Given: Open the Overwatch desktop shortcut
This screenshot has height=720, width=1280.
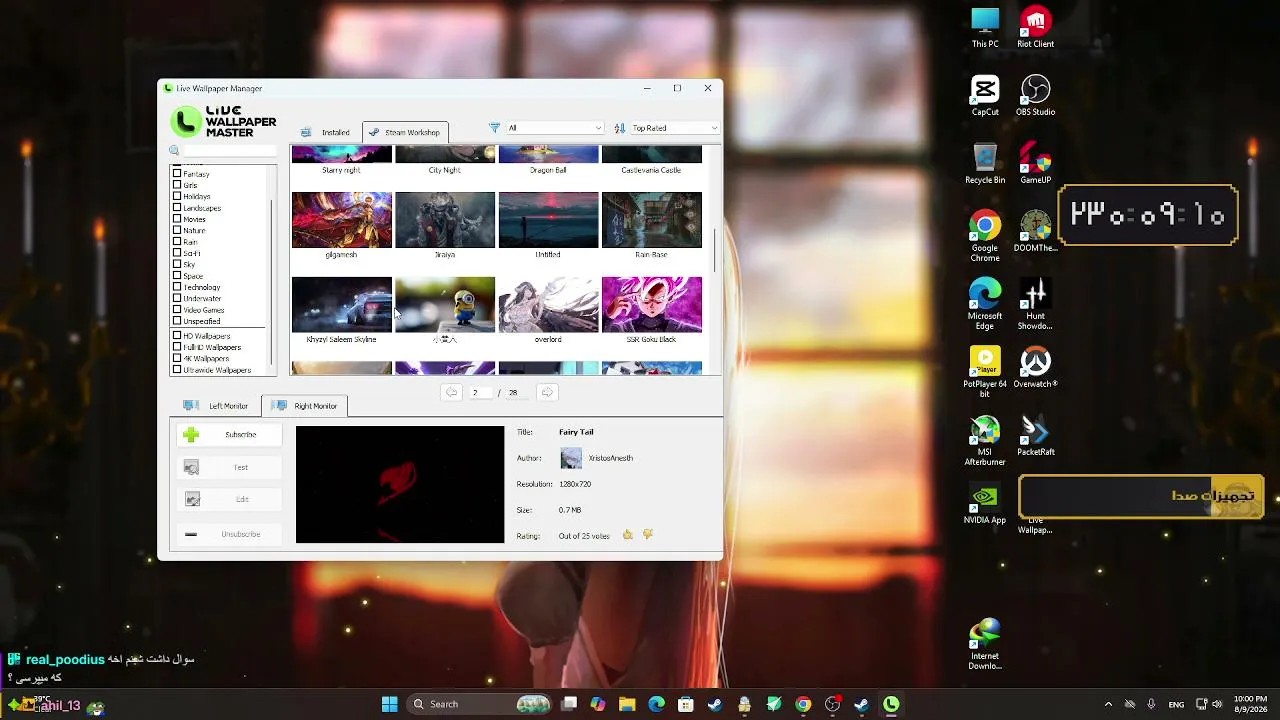Looking at the screenshot, I should (x=1035, y=367).
